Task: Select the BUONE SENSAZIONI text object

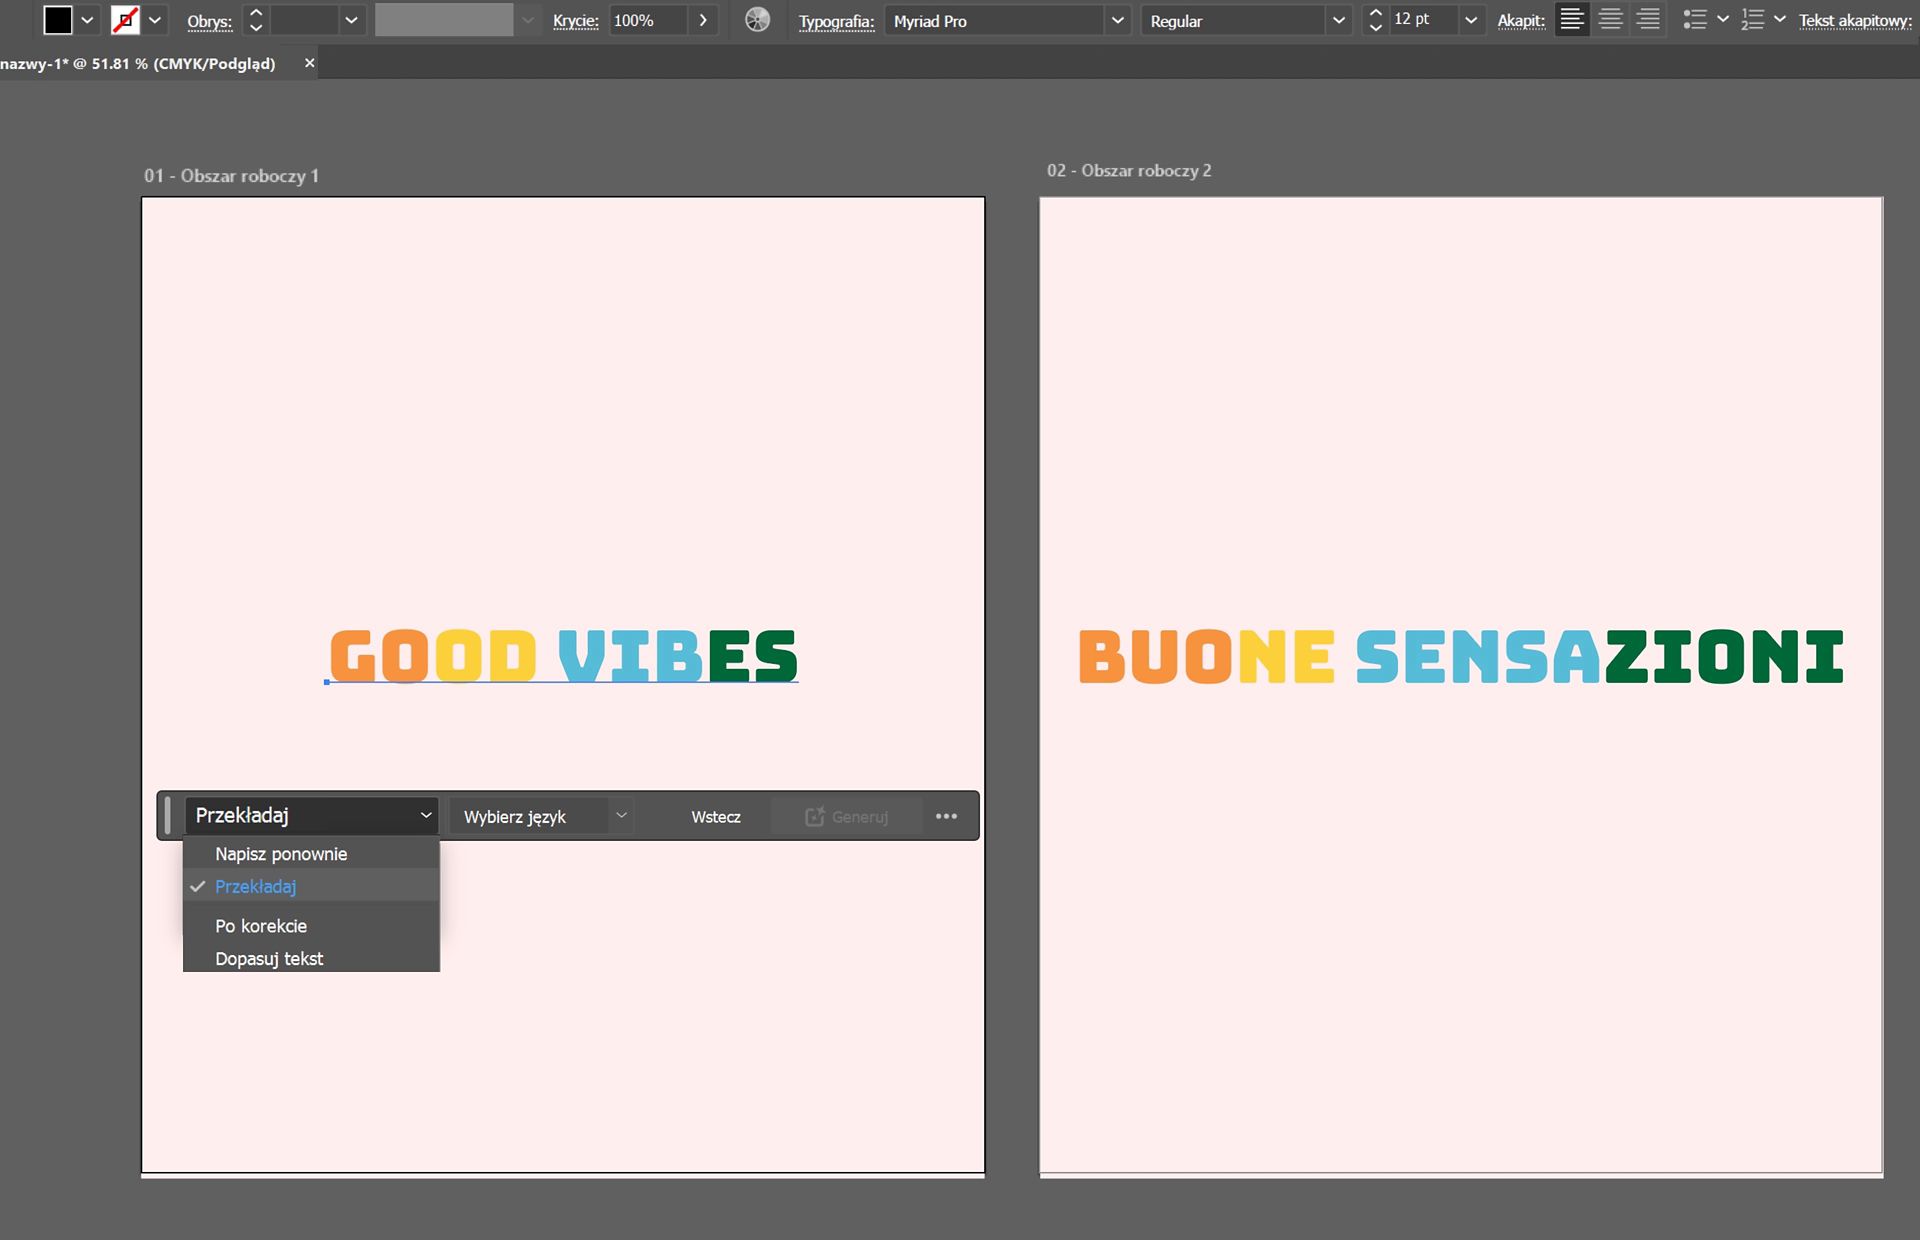Action: pos(1461,656)
